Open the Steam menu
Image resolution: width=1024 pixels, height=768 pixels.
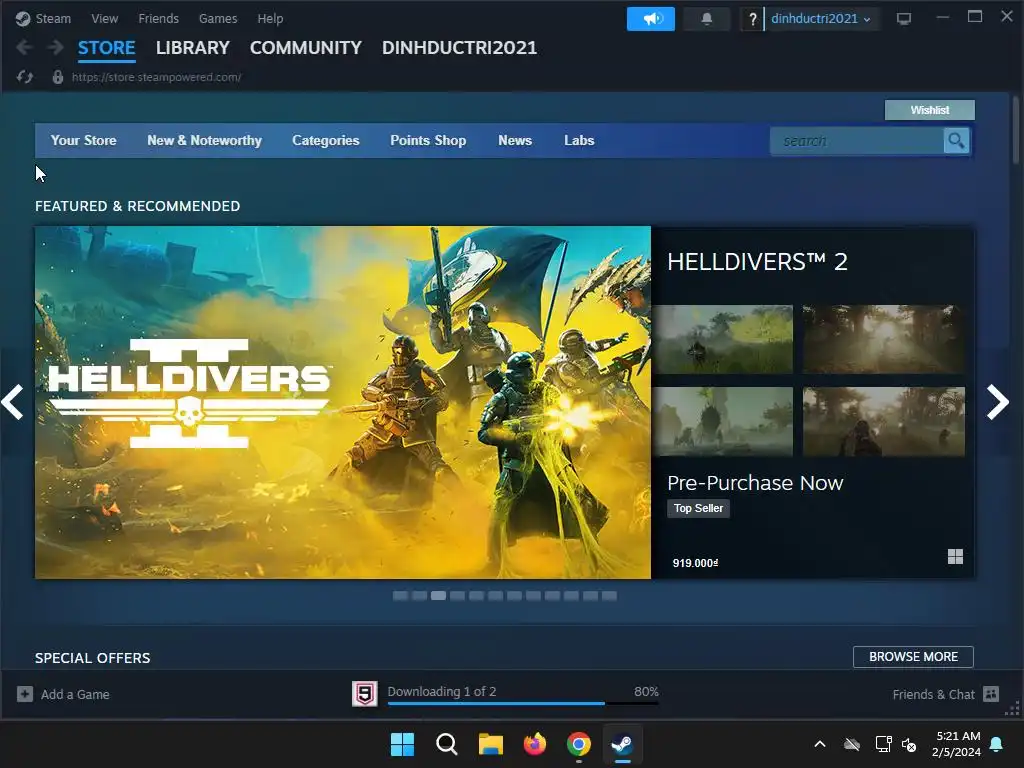click(53, 18)
